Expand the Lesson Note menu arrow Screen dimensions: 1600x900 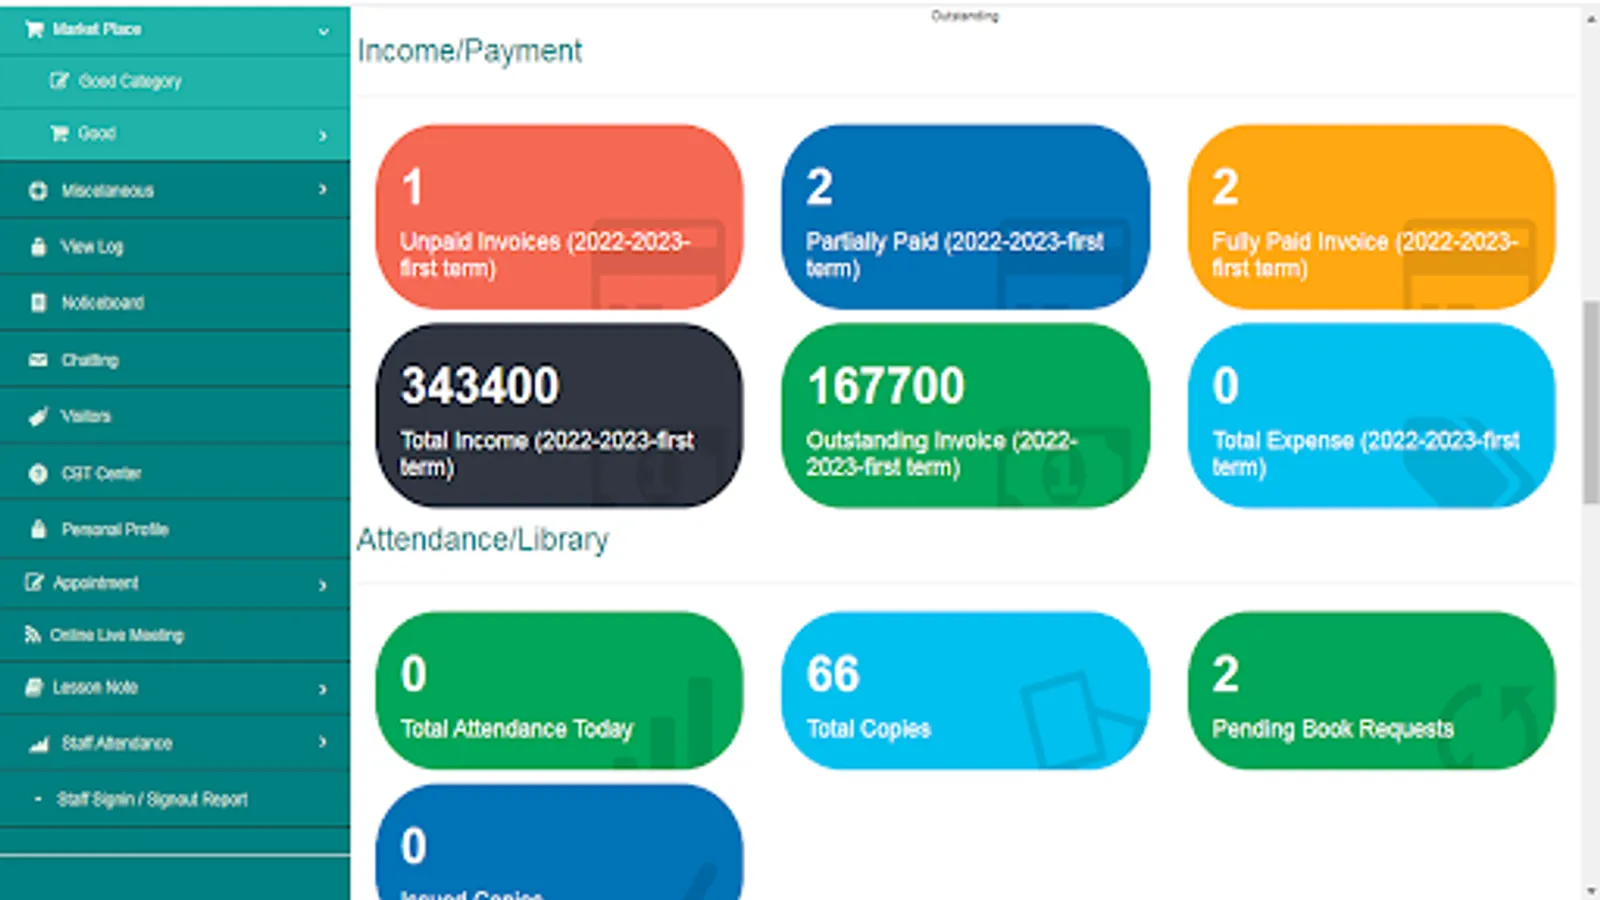click(323, 689)
